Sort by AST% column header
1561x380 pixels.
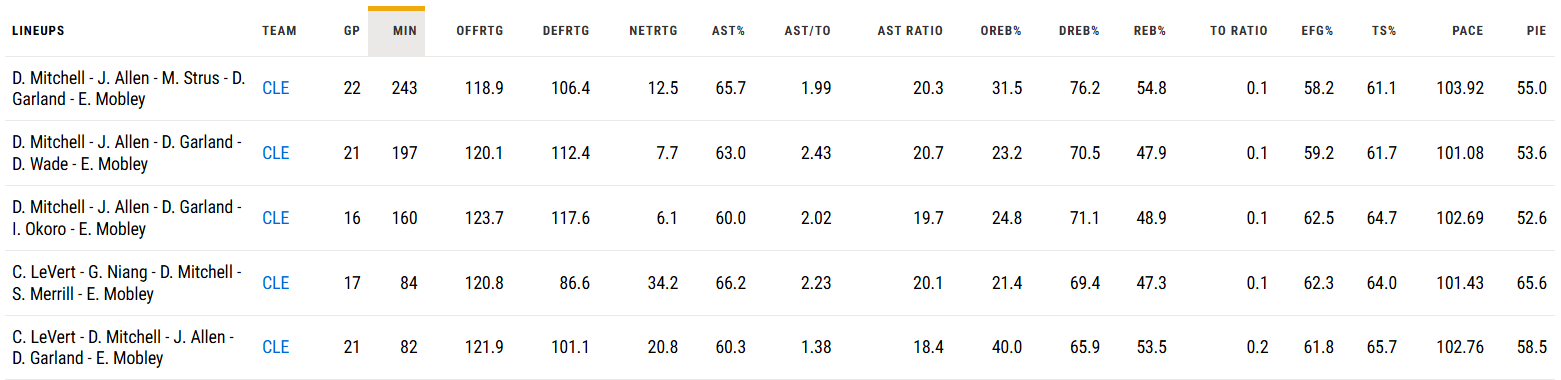coord(728,31)
